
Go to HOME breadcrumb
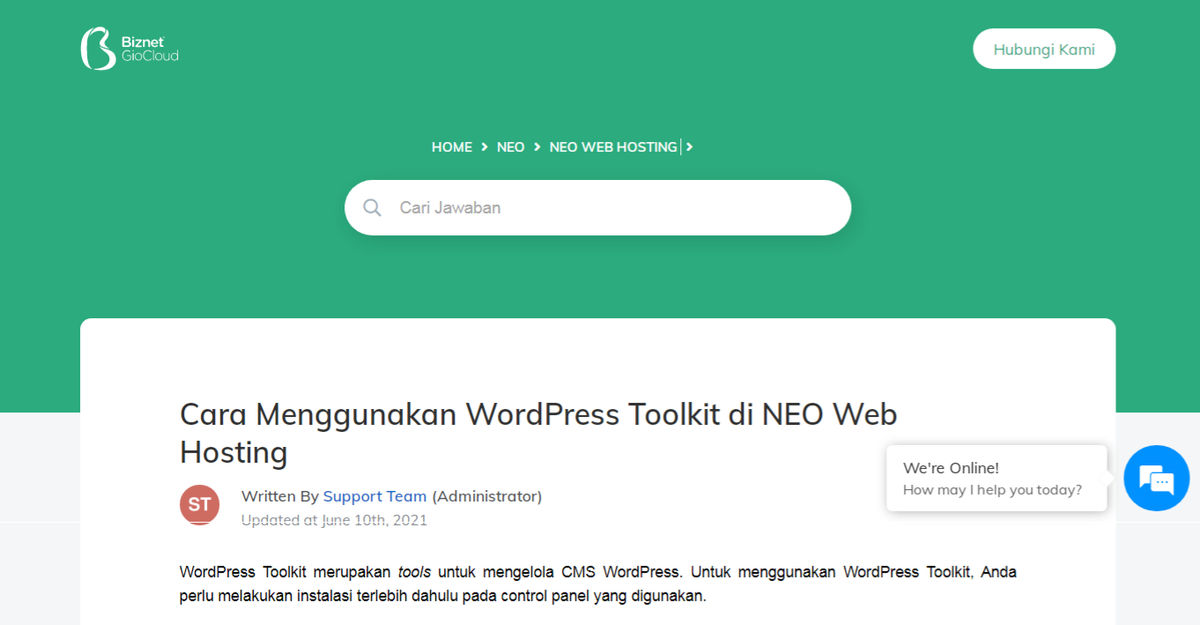tap(452, 147)
